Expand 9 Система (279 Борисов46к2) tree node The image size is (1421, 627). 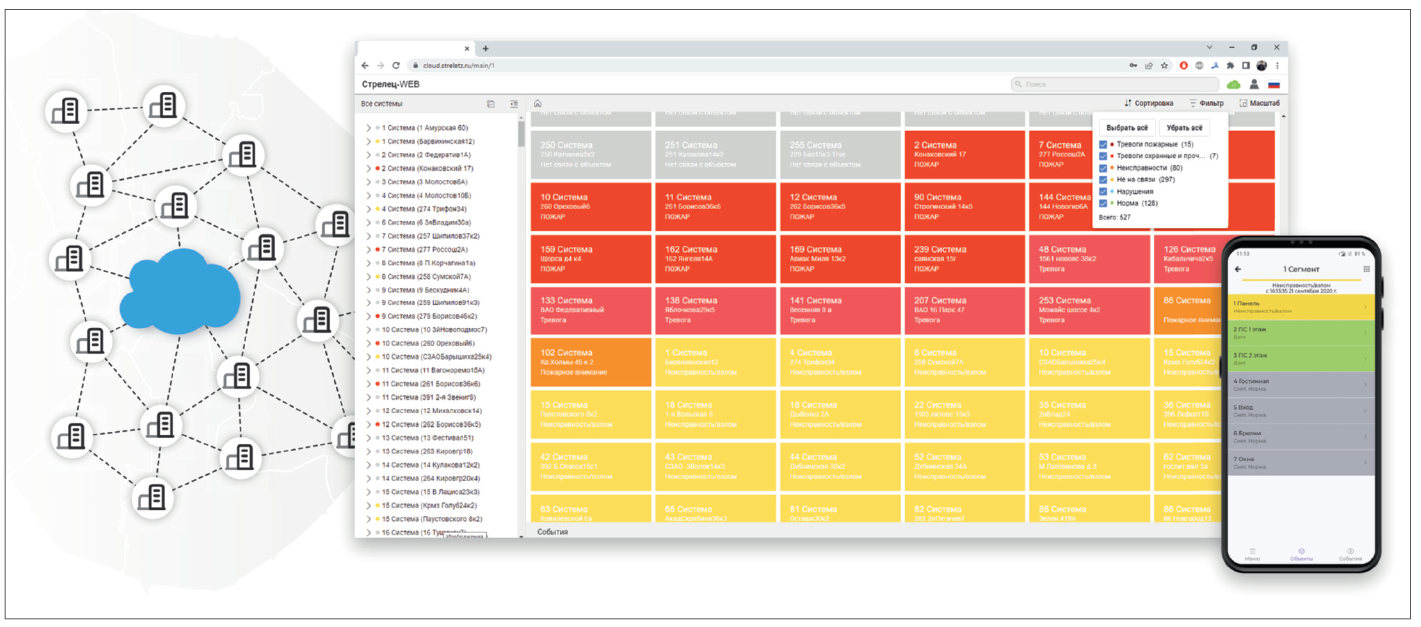click(x=368, y=316)
